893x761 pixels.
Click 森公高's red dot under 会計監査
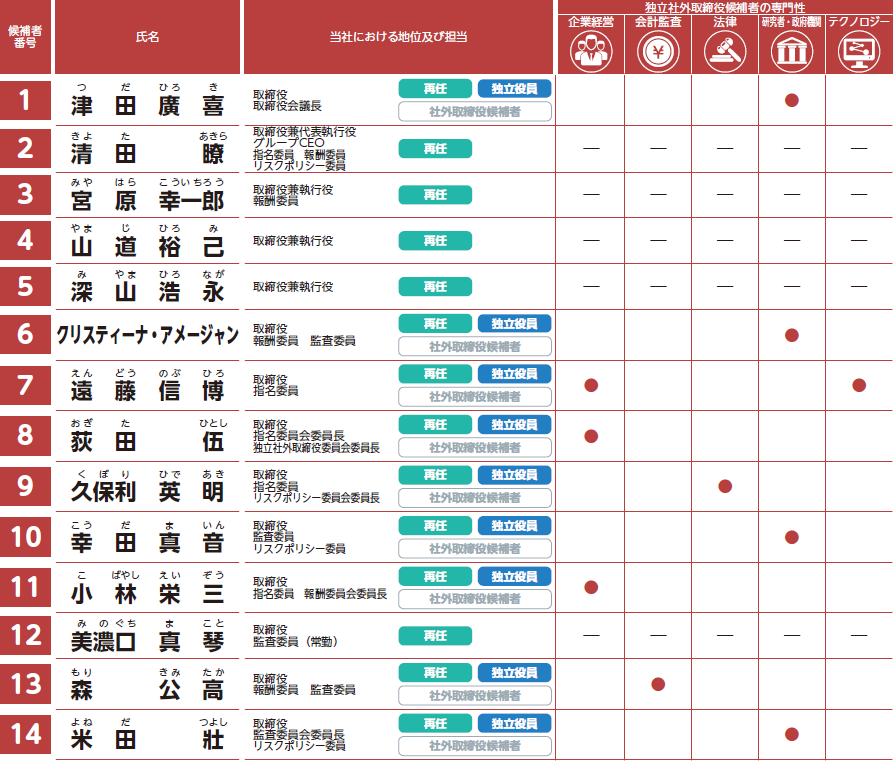[x=658, y=684]
